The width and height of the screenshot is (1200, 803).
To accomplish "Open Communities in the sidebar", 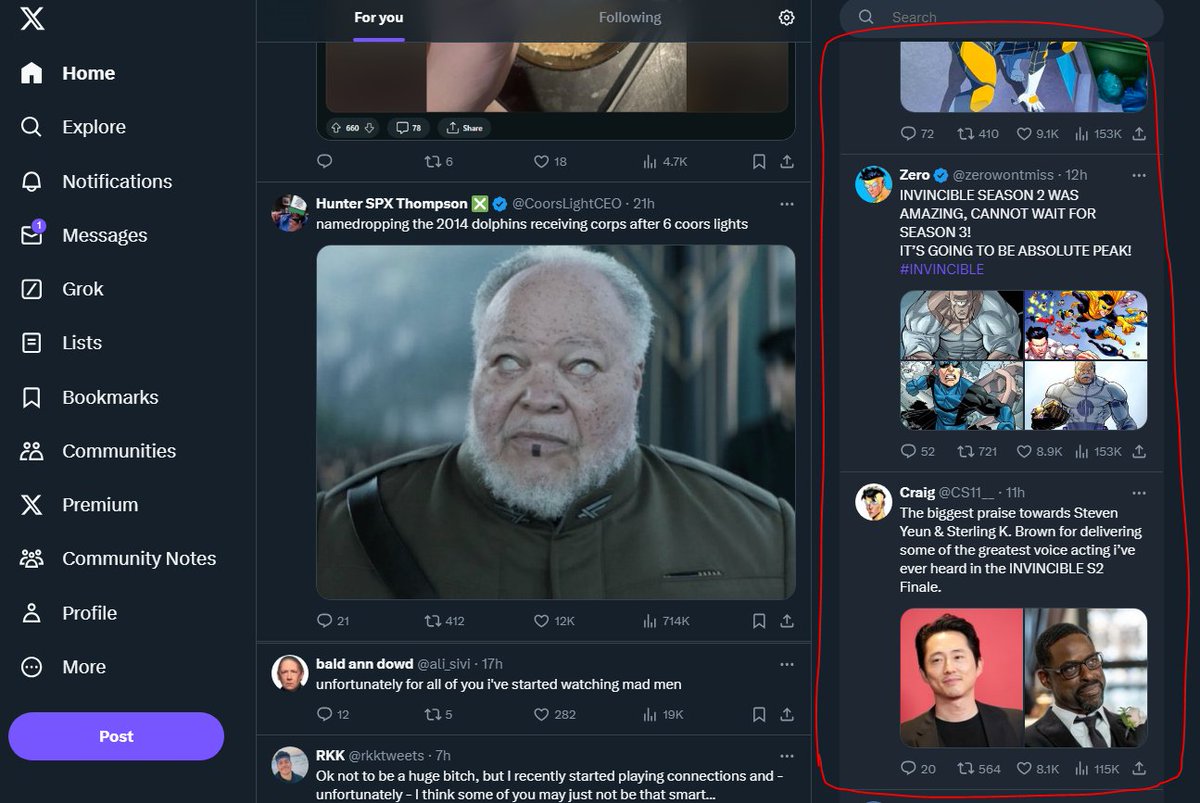I will point(98,451).
